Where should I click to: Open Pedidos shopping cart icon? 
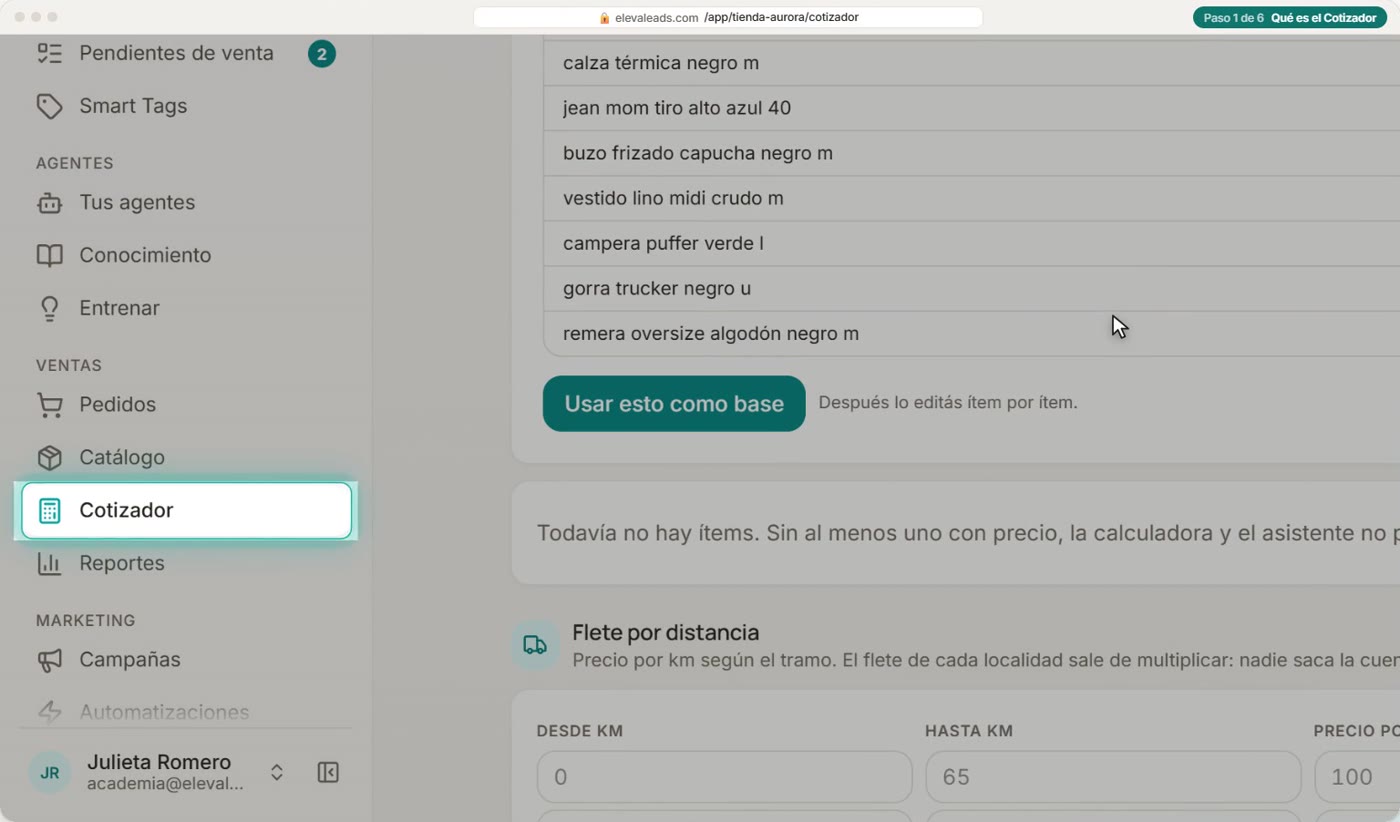tap(49, 404)
